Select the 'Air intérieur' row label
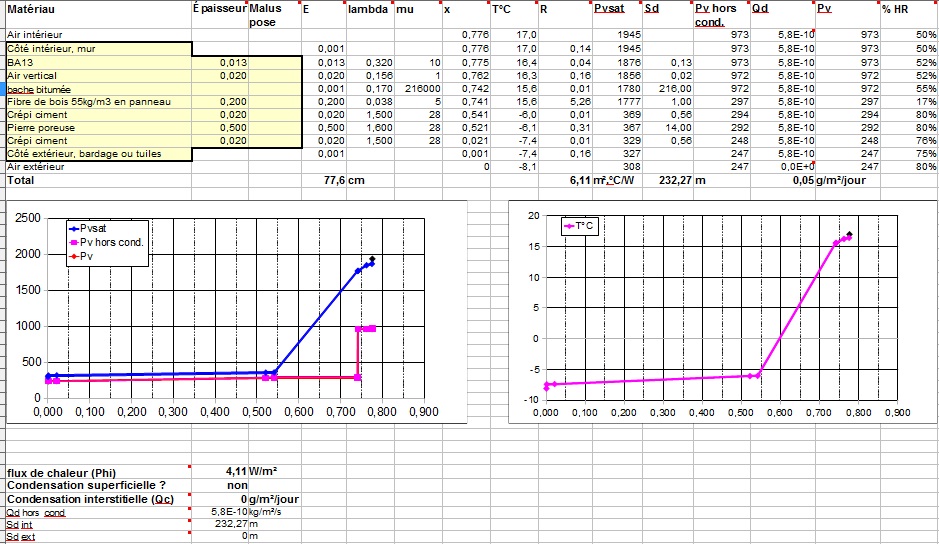This screenshot has width=939, height=544. click(99, 35)
